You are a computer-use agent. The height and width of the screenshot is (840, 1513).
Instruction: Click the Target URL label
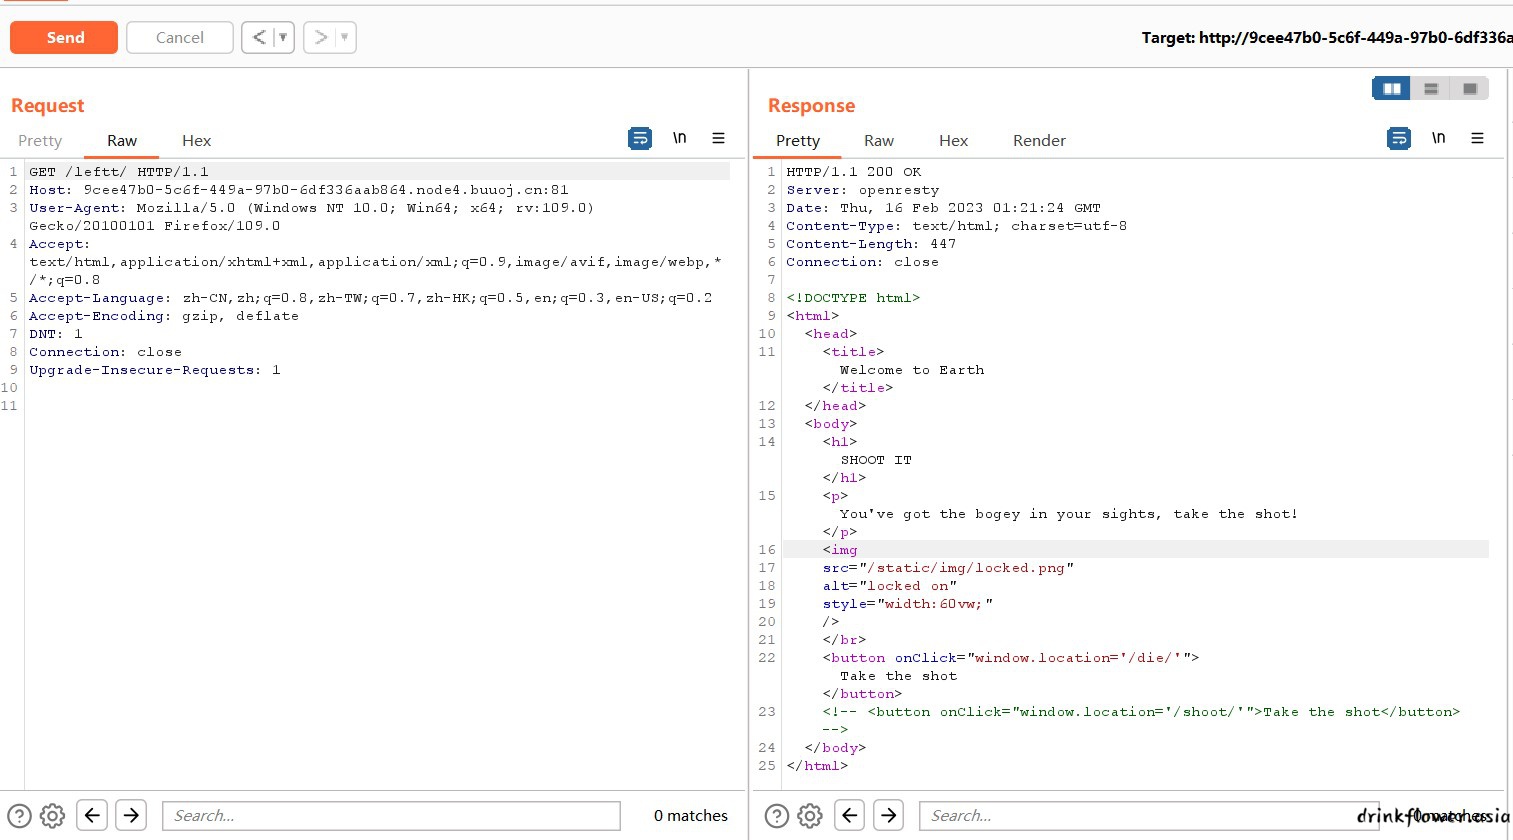1327,37
